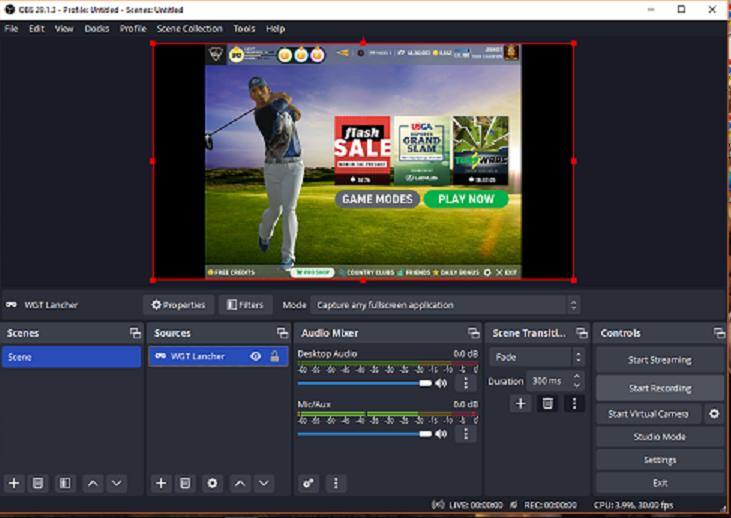Mute Desktop Audio speaker icon
This screenshot has height=518, width=731.
tap(441, 383)
